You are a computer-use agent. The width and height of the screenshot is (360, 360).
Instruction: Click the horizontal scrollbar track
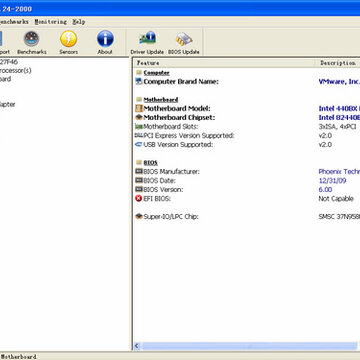coord(250,346)
